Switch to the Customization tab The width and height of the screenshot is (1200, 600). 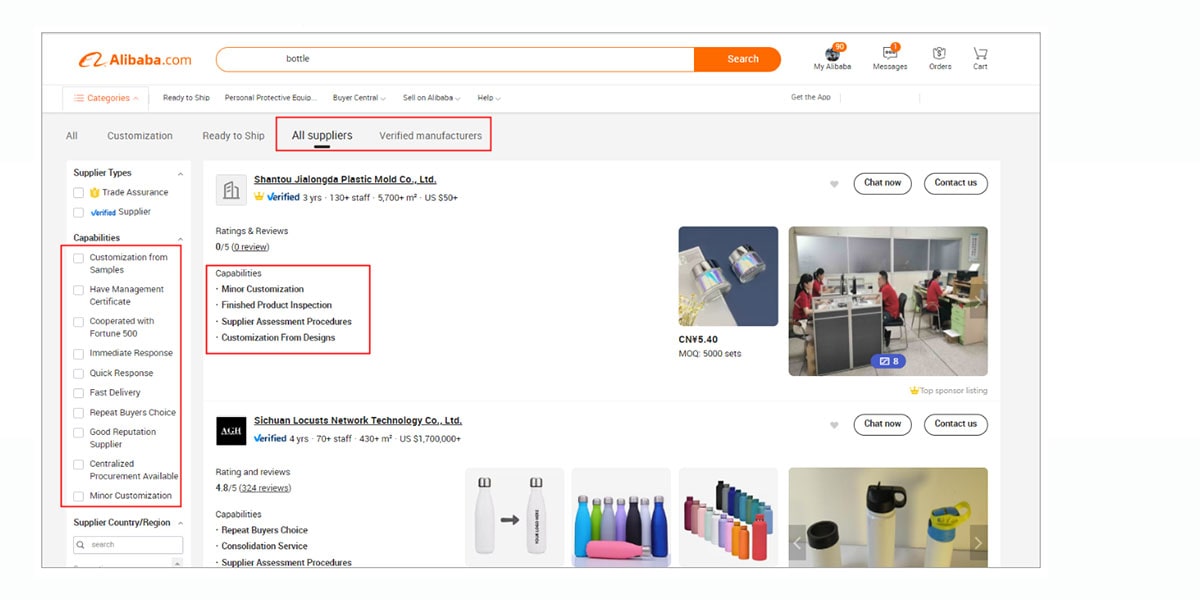click(140, 136)
